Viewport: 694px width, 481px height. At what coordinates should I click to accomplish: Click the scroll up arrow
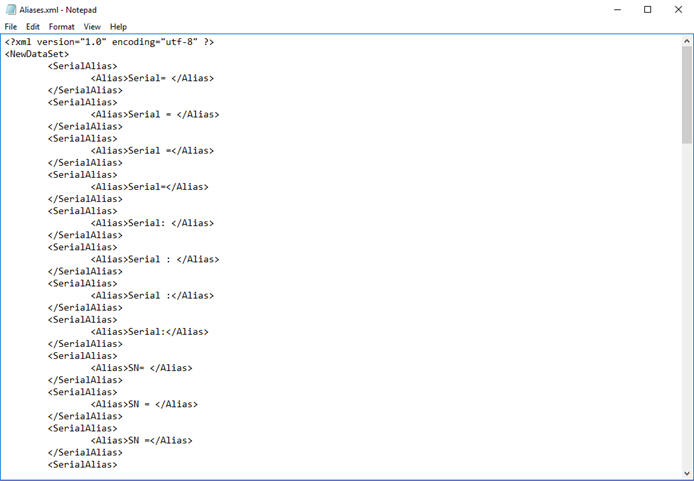pos(686,41)
